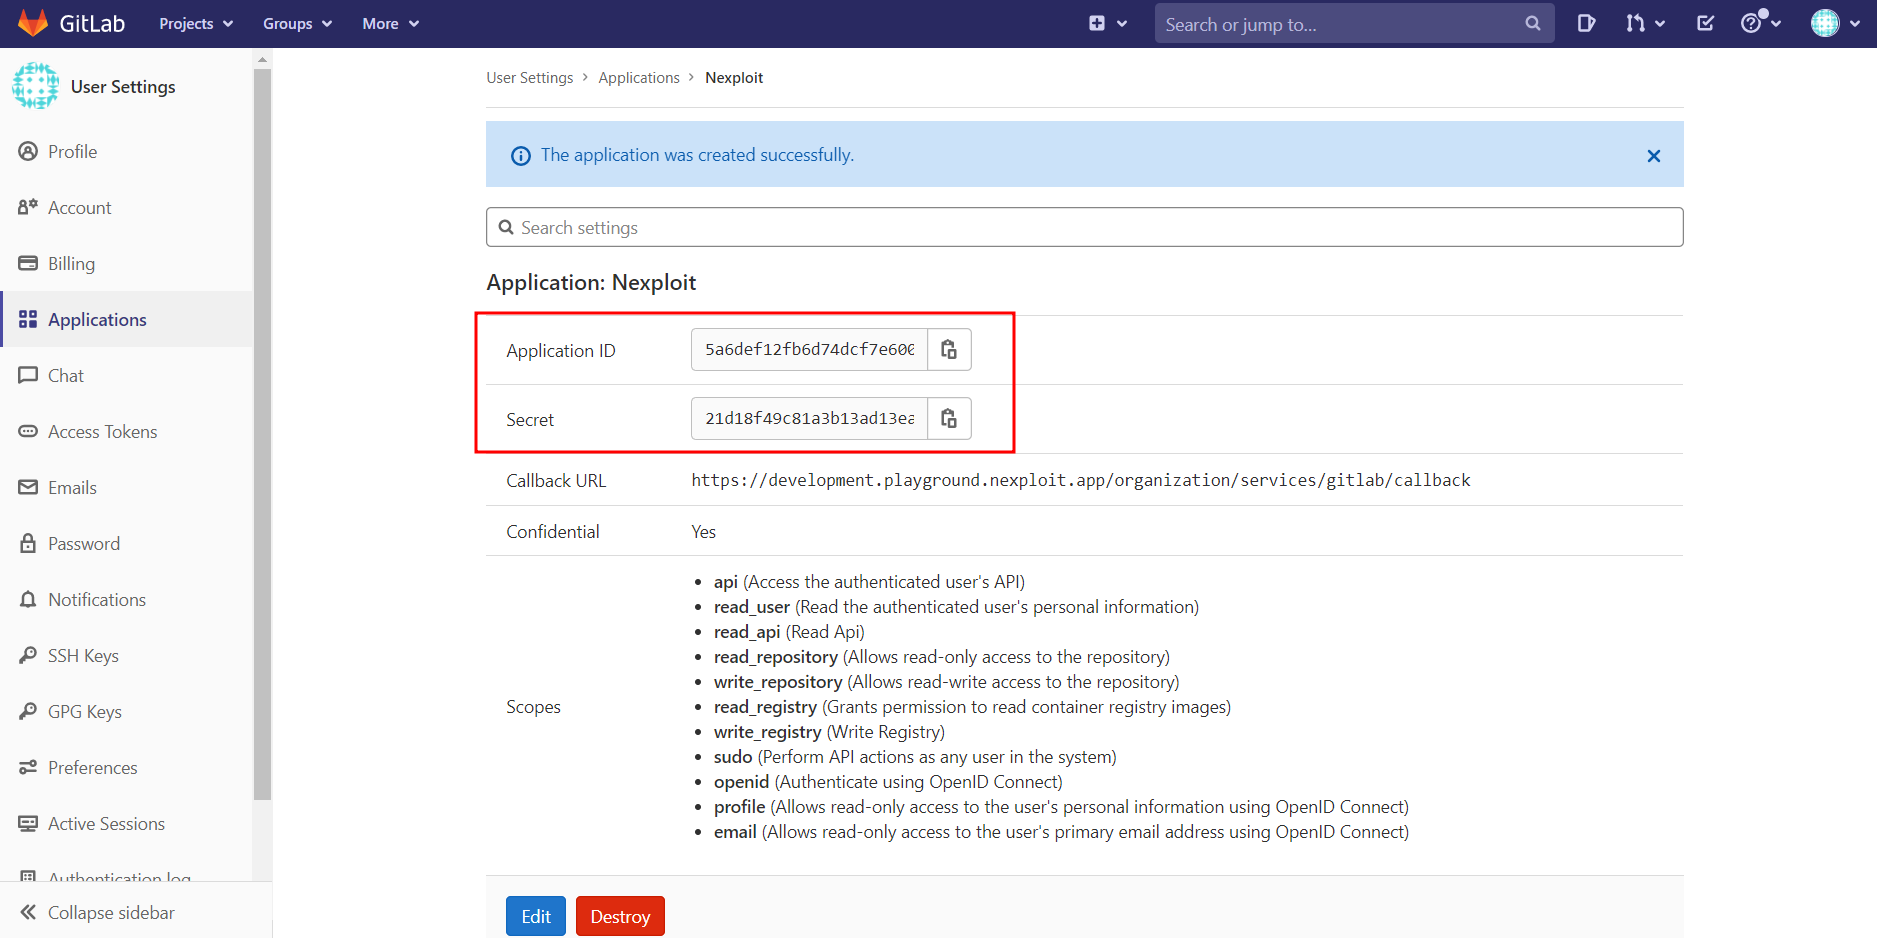Click the SSH Keys key icon
This screenshot has width=1877, height=938.
click(x=28, y=655)
